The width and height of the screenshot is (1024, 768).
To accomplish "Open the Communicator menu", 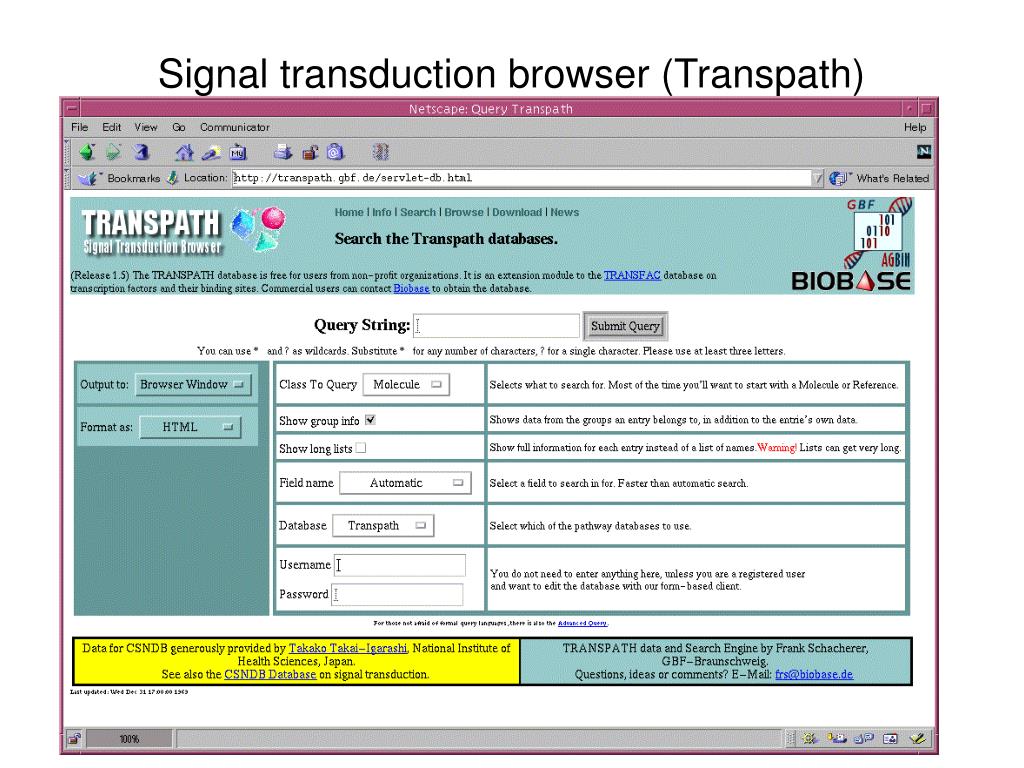I will tap(234, 127).
